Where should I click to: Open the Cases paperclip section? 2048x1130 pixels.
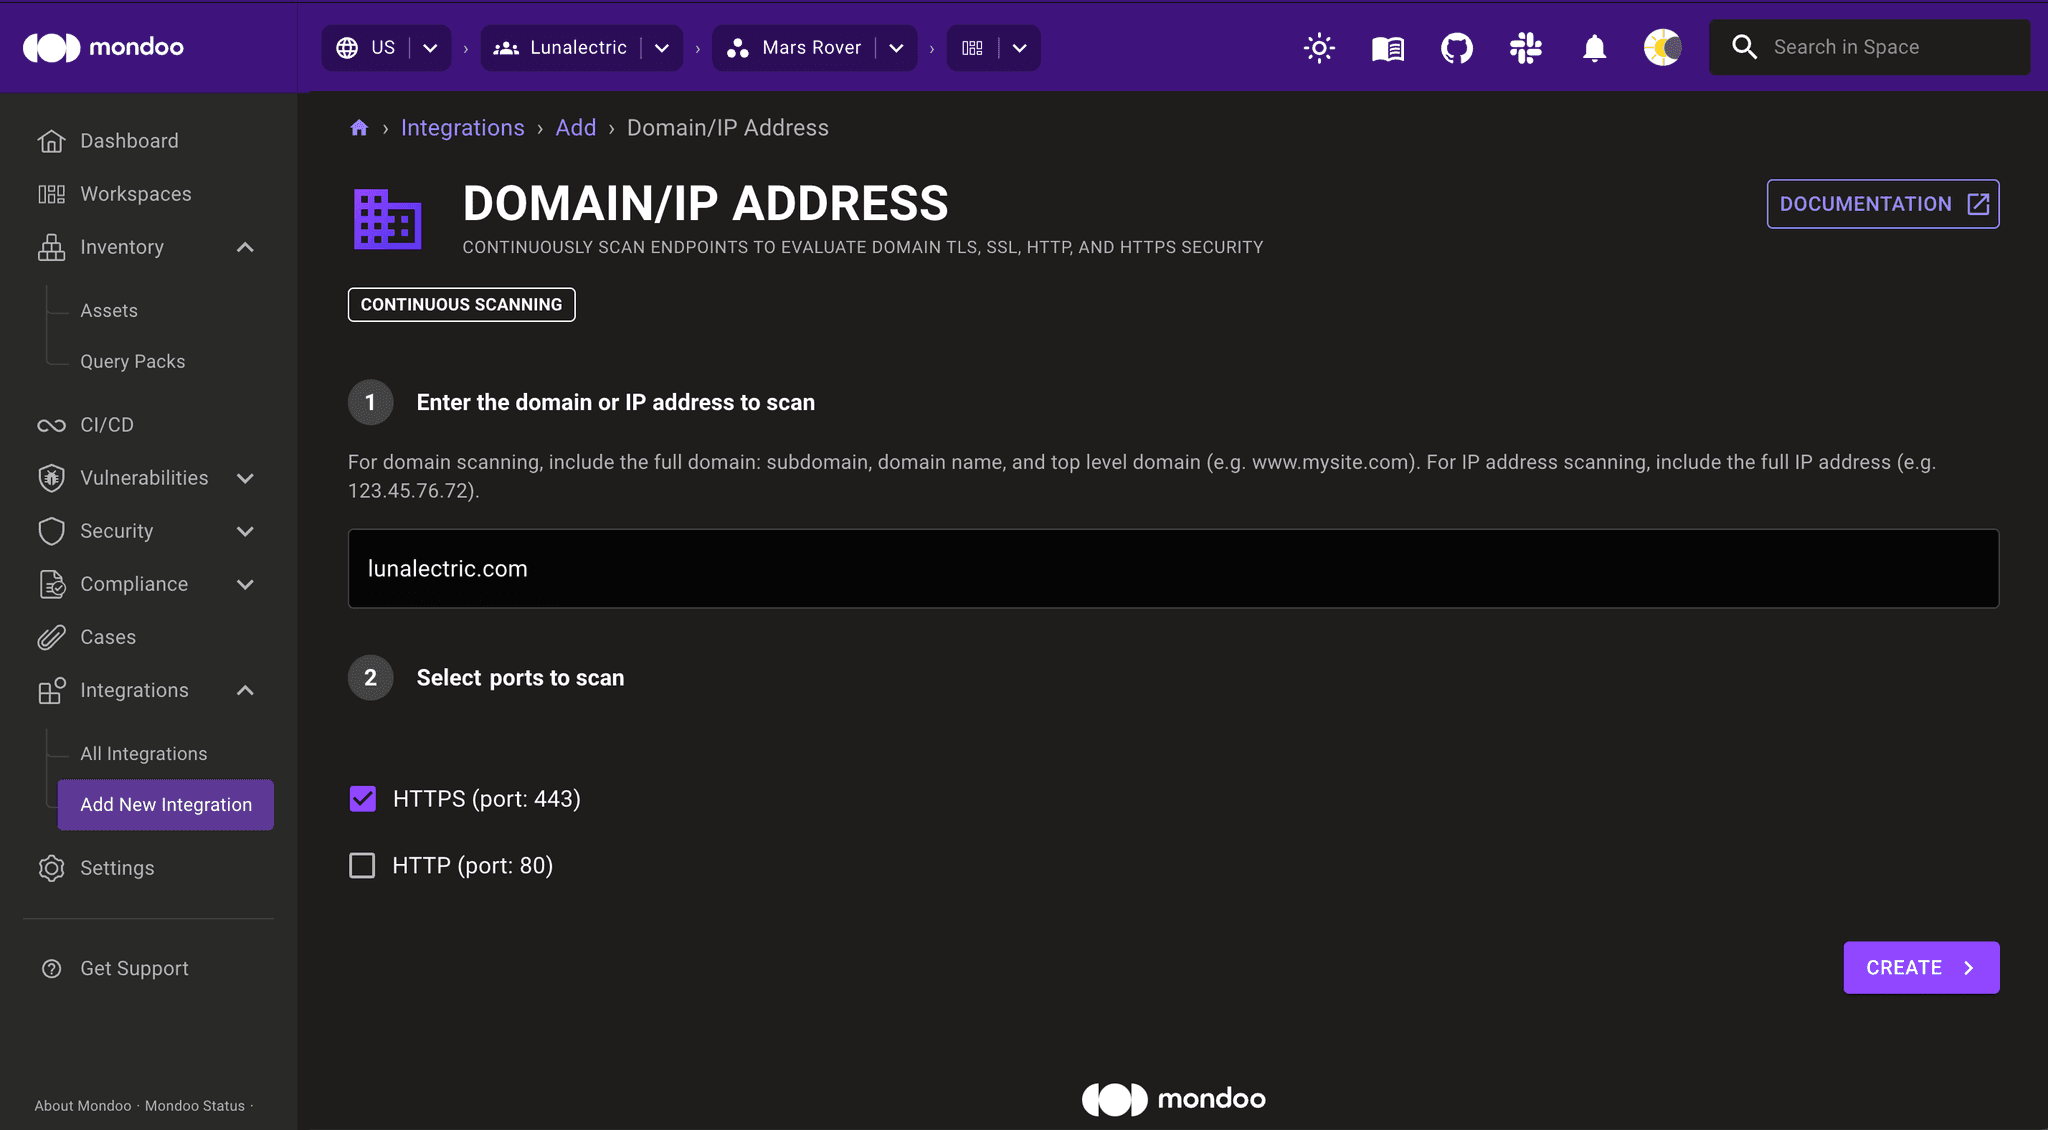pyautogui.click(x=108, y=637)
